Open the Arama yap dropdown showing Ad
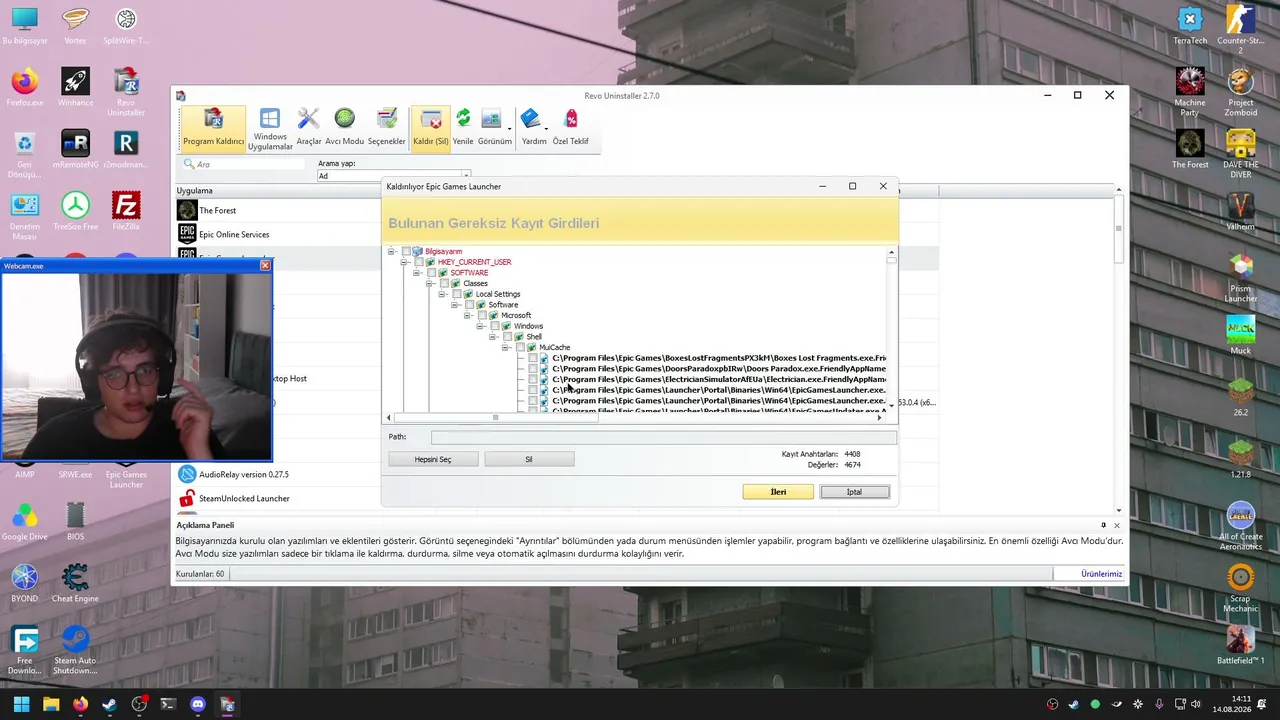This screenshot has width=1280, height=720. [x=393, y=176]
